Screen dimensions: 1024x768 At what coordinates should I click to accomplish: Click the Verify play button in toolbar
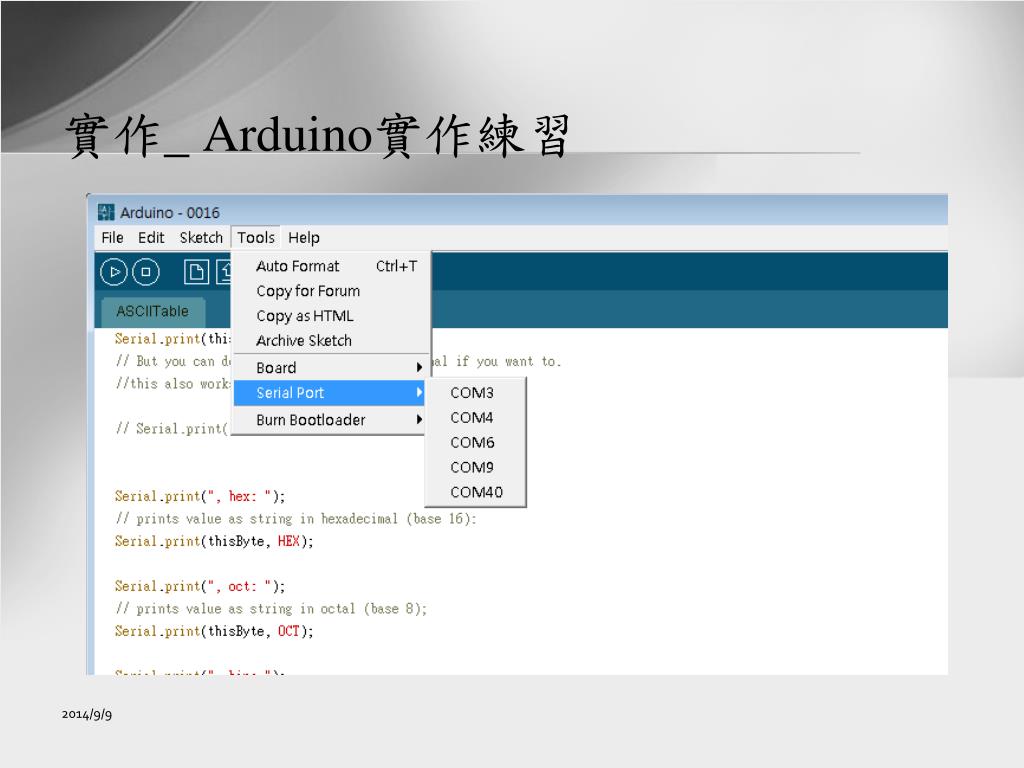click(114, 272)
